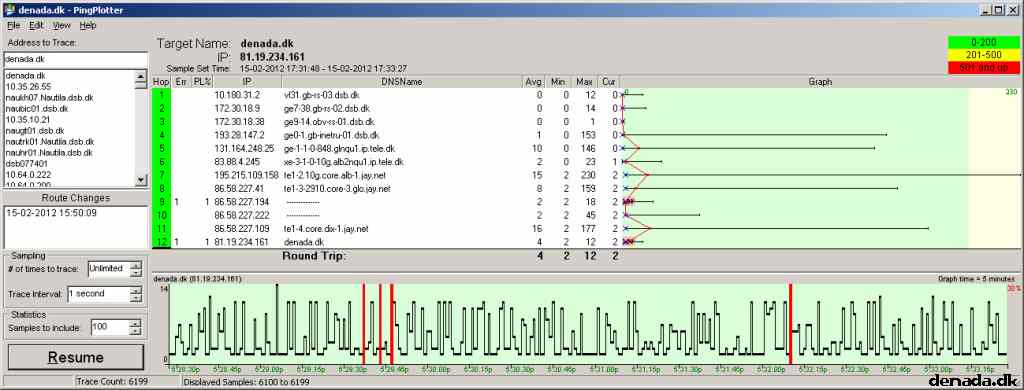Click DNS name ge9-14.obv-rs-01.dsb.dk

329,122
